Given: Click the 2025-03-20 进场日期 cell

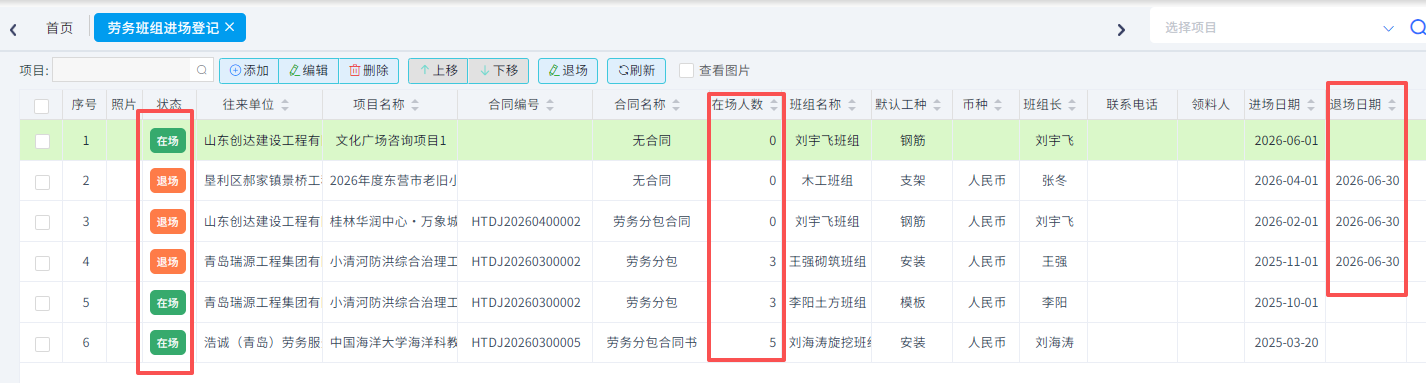Looking at the screenshot, I should click(x=1286, y=343).
